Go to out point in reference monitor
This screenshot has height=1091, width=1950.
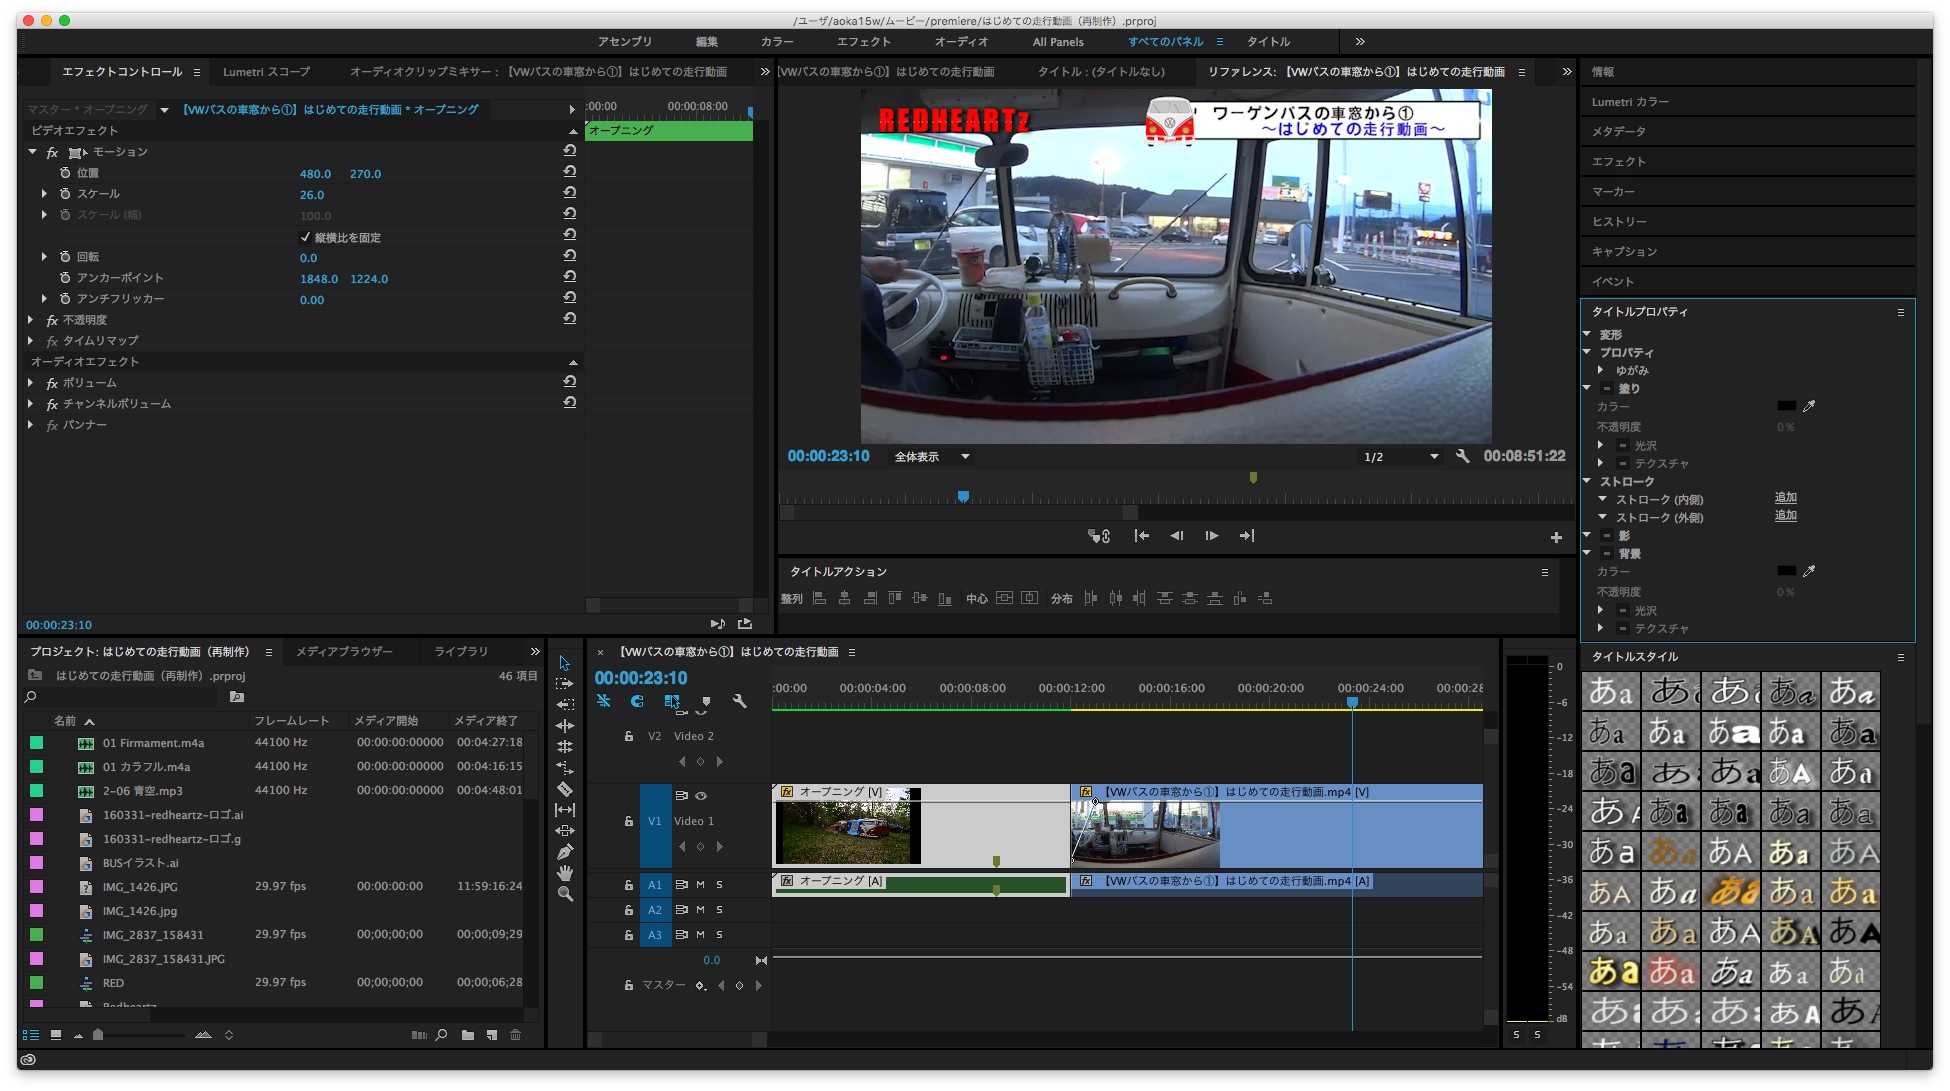[x=1247, y=536]
